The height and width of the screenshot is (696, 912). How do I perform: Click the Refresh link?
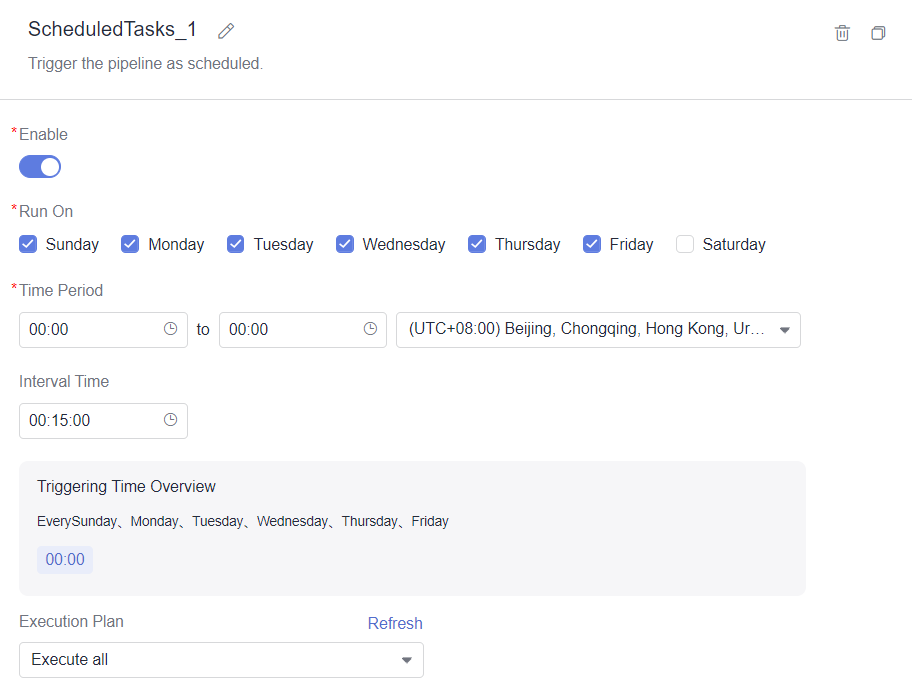pos(395,623)
